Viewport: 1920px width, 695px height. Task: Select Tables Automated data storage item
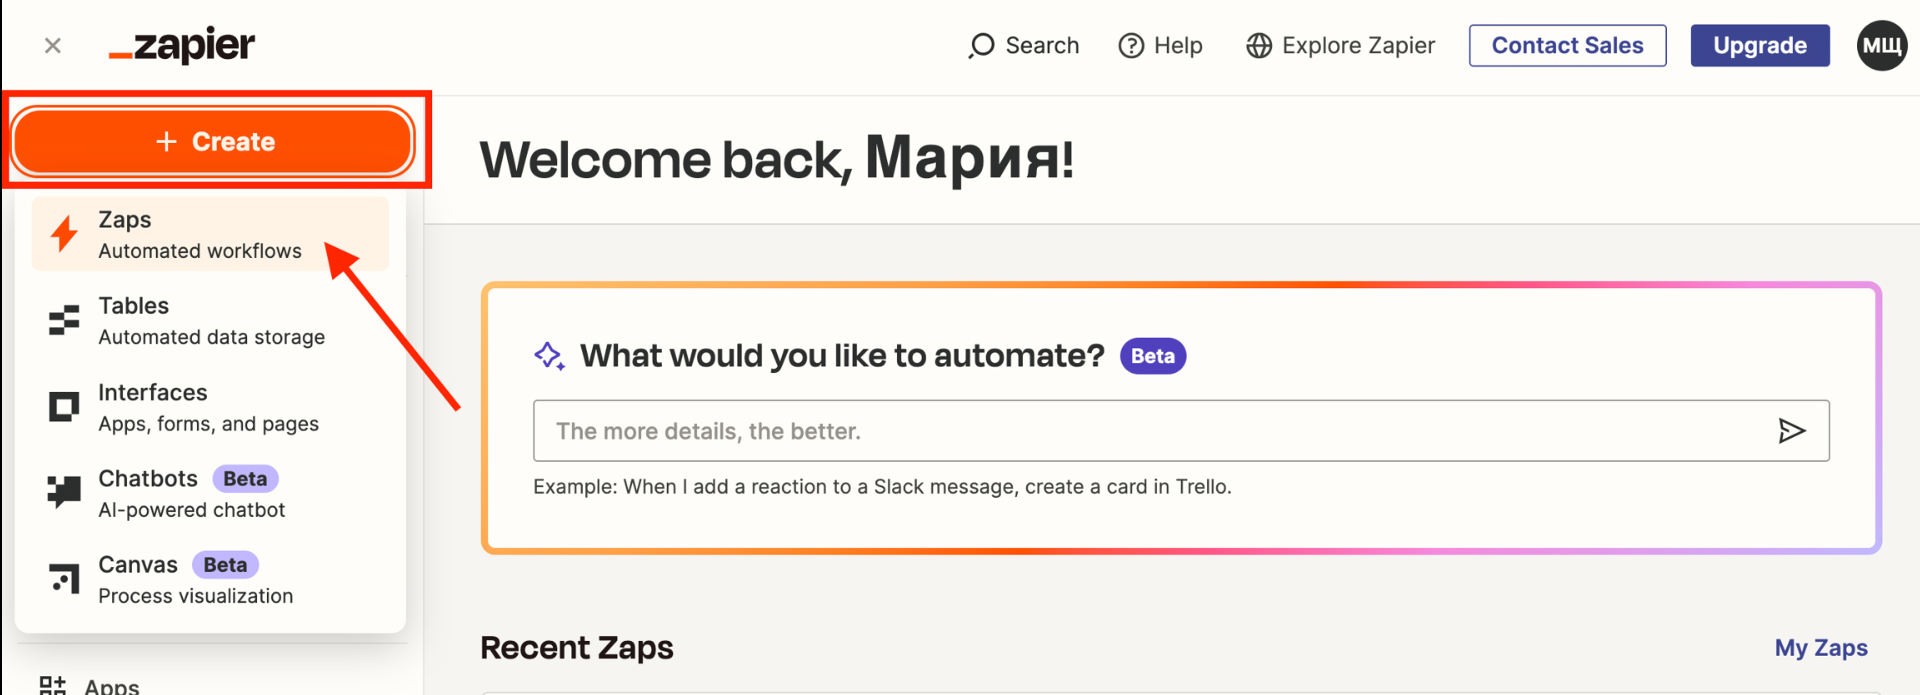[x=211, y=321]
